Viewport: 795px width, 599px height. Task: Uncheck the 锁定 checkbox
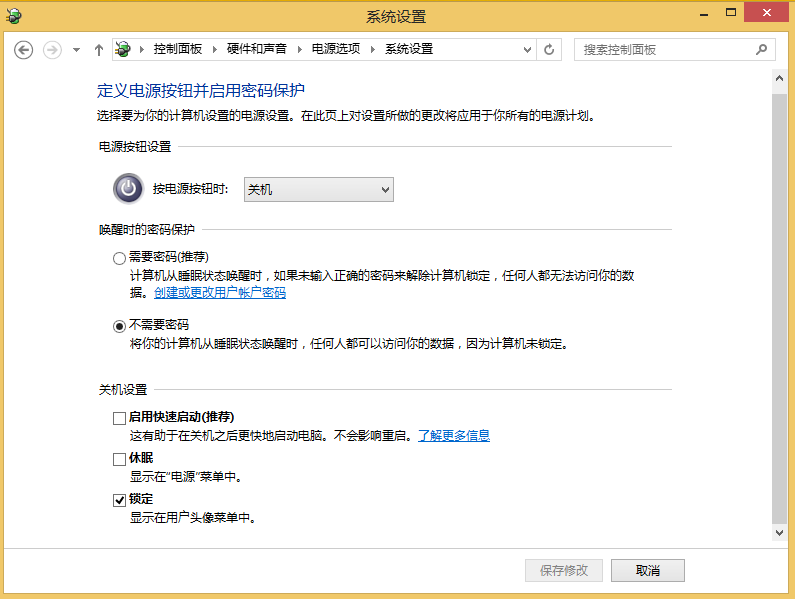[x=119, y=500]
